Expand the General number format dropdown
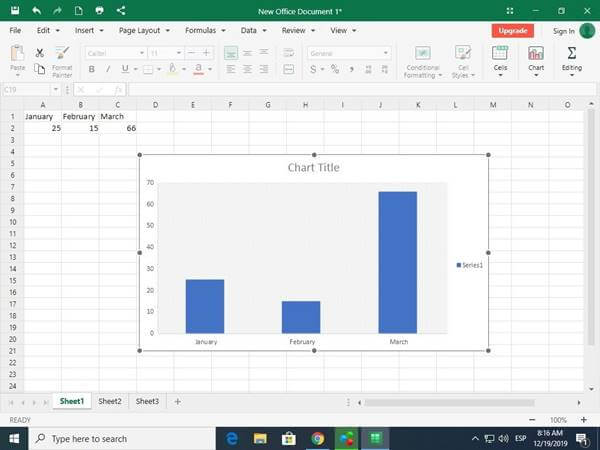The image size is (600, 450). click(386, 53)
